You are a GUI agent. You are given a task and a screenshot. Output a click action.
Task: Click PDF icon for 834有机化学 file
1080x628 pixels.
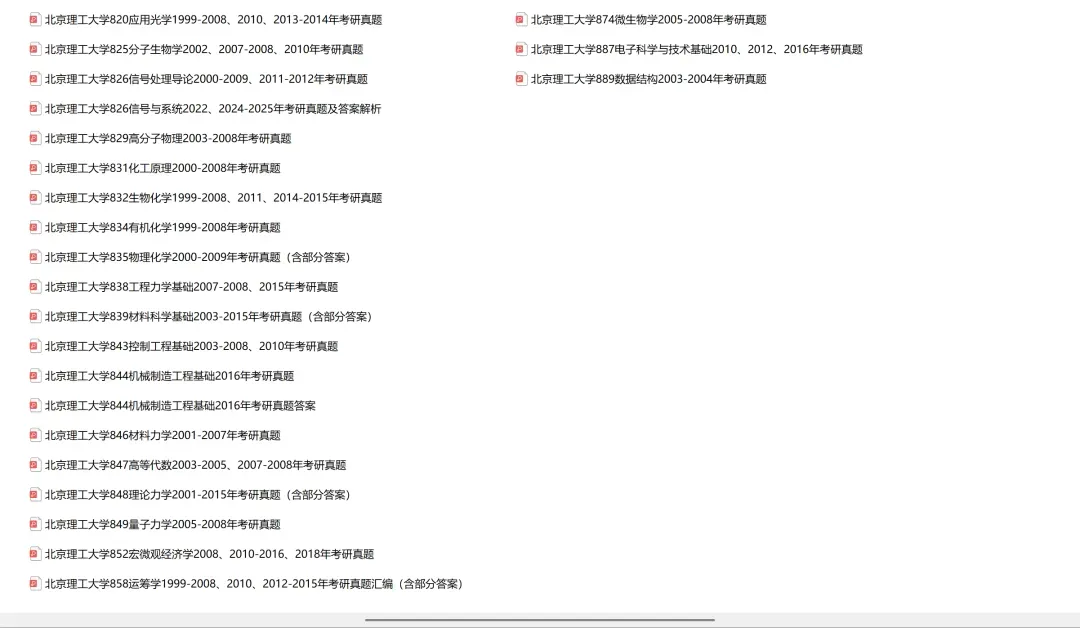[x=34, y=227]
